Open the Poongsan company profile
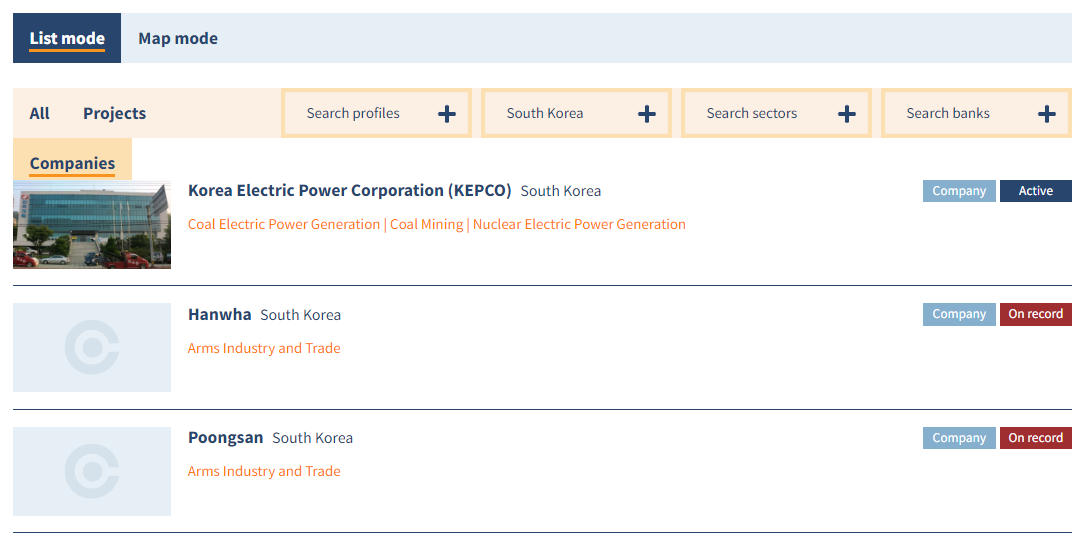The image size is (1084, 546). pyautogui.click(x=225, y=437)
